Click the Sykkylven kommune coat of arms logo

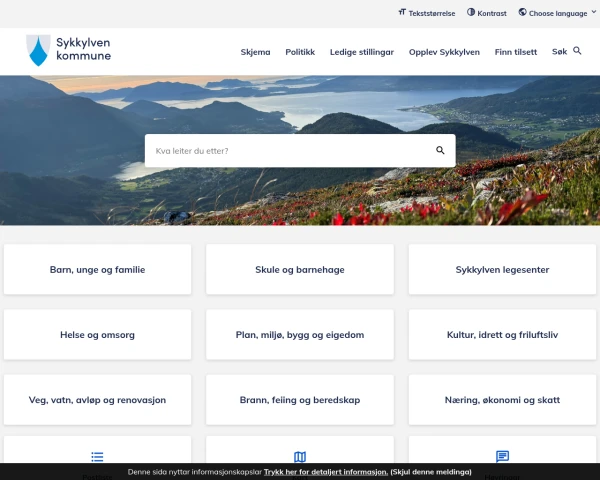tap(38, 50)
